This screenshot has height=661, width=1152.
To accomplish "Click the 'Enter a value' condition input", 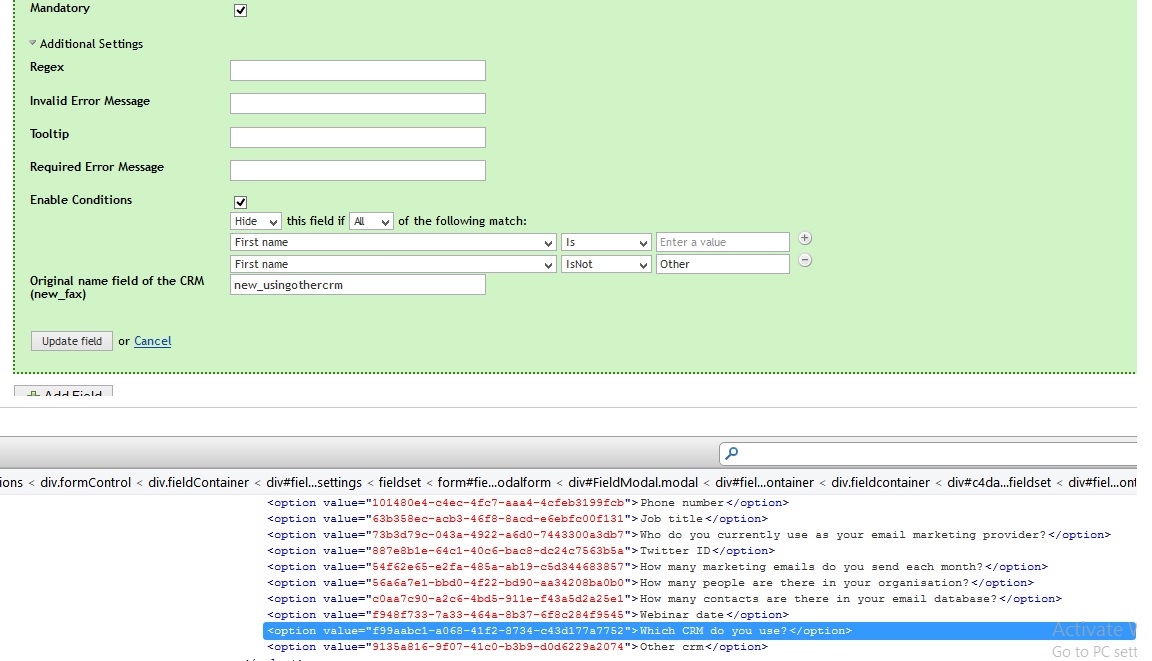I will 723,242.
